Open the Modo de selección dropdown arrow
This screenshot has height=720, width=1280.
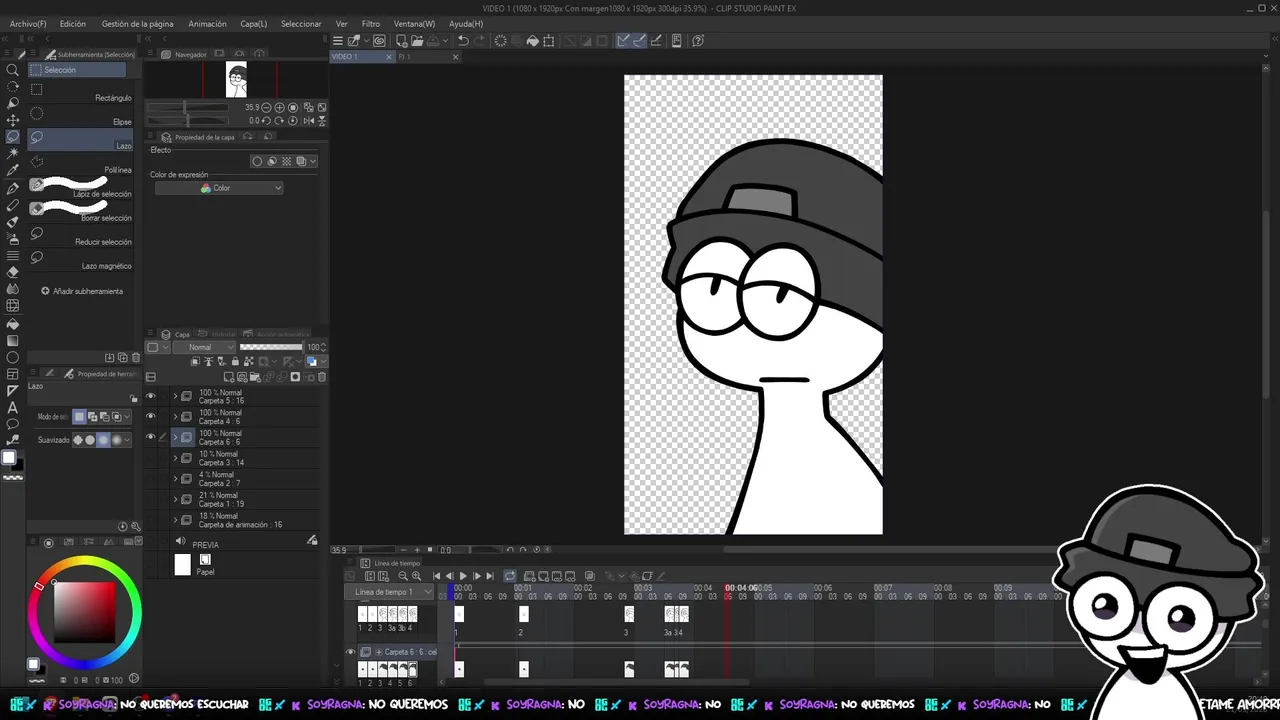pyautogui.click(x=128, y=416)
